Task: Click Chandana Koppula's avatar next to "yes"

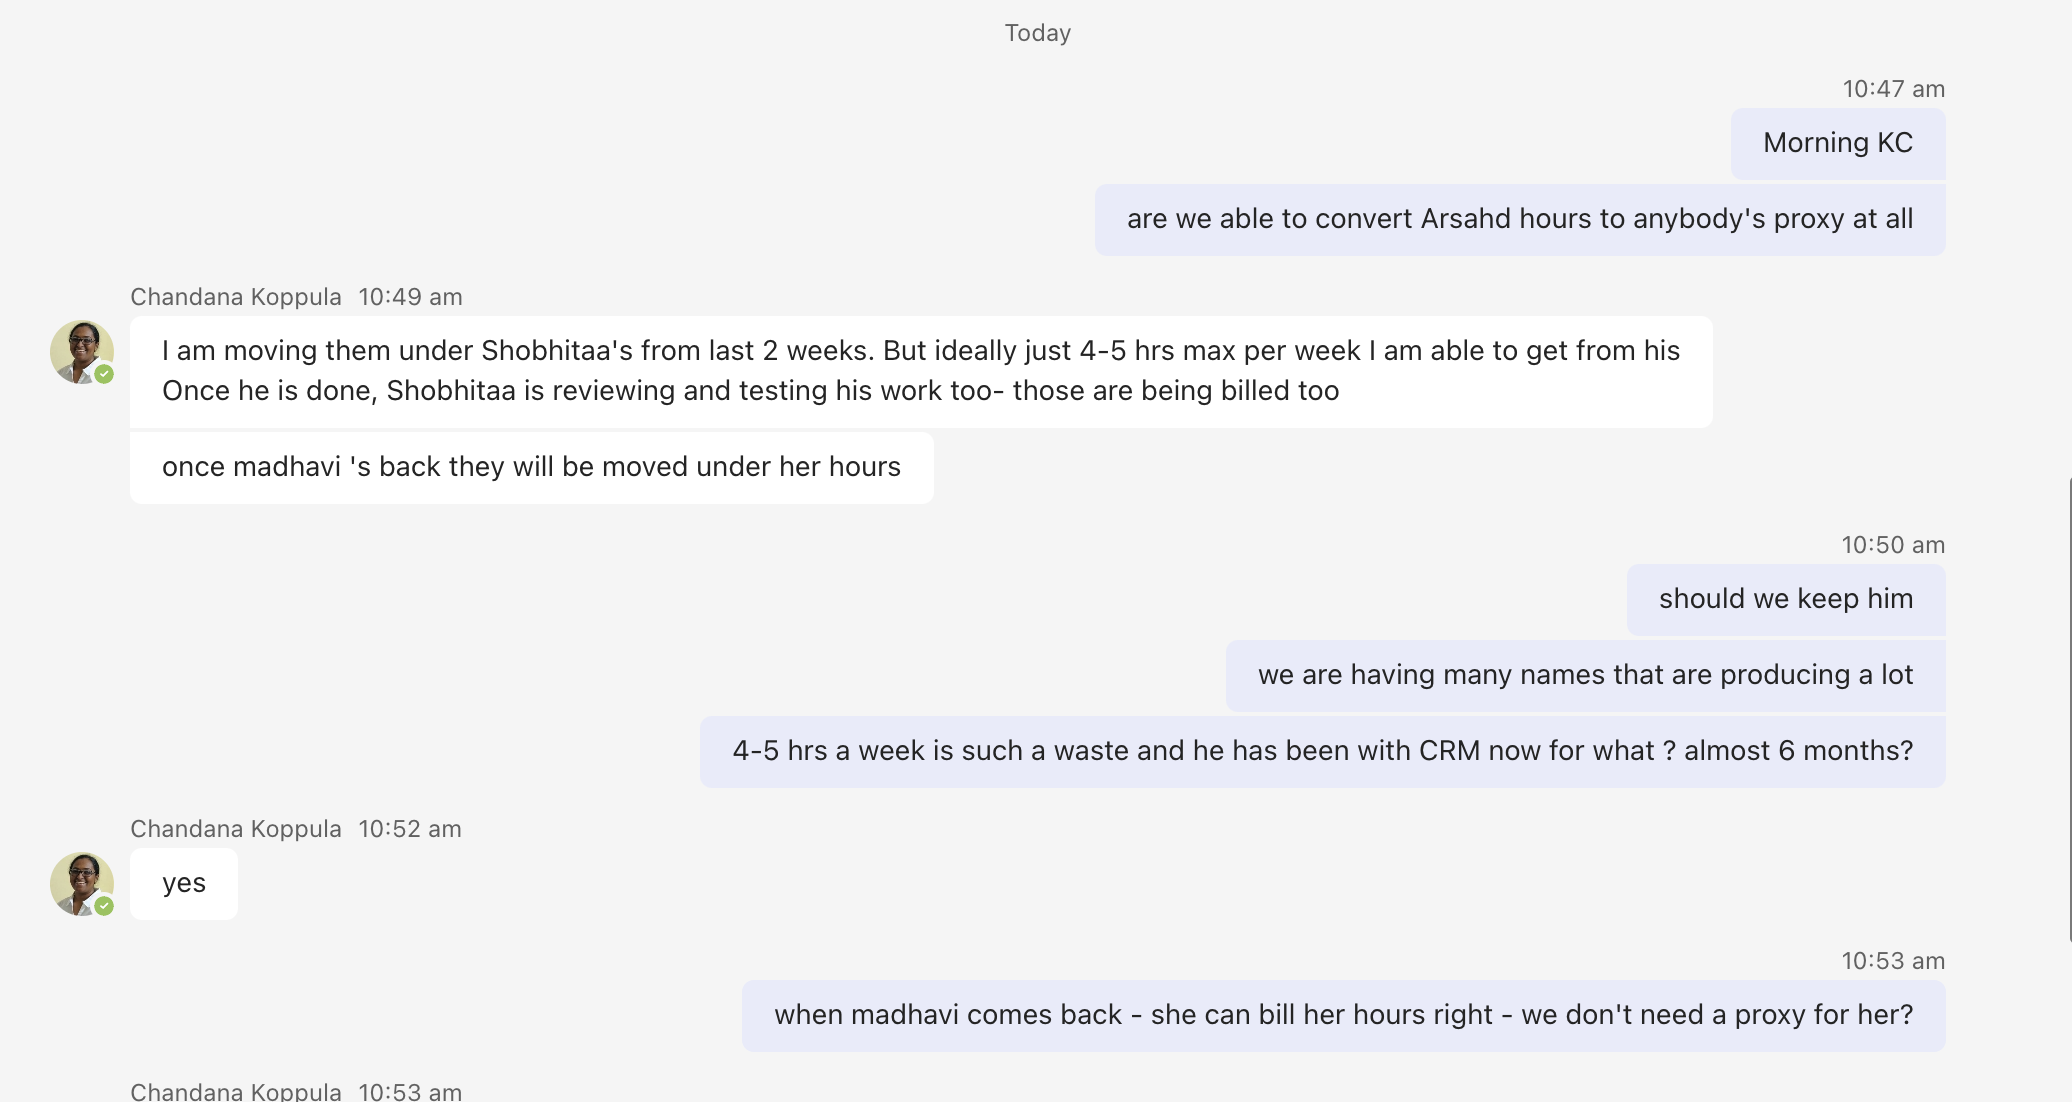Action: (x=80, y=883)
